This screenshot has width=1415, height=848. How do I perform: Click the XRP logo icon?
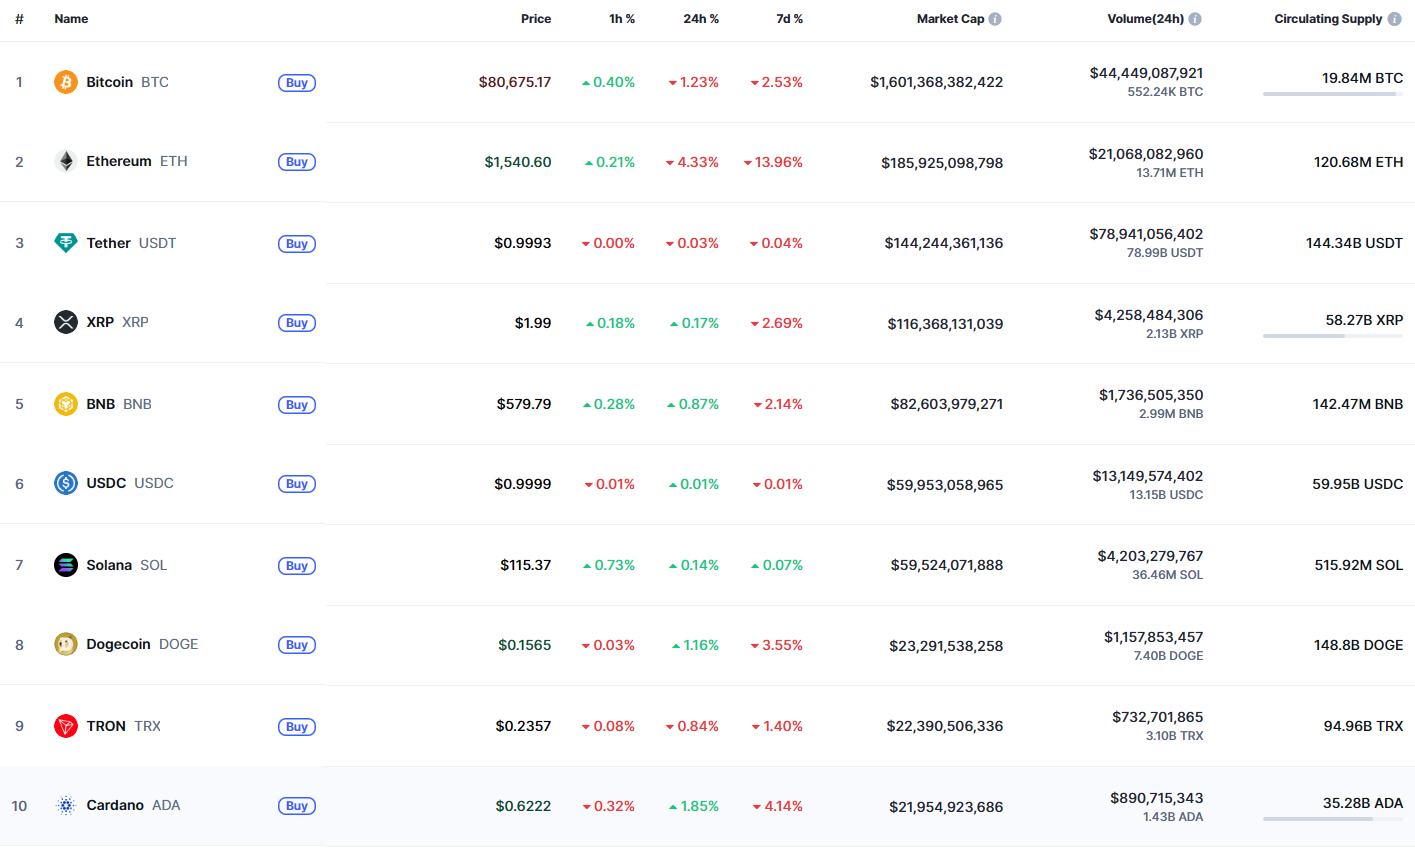point(66,322)
